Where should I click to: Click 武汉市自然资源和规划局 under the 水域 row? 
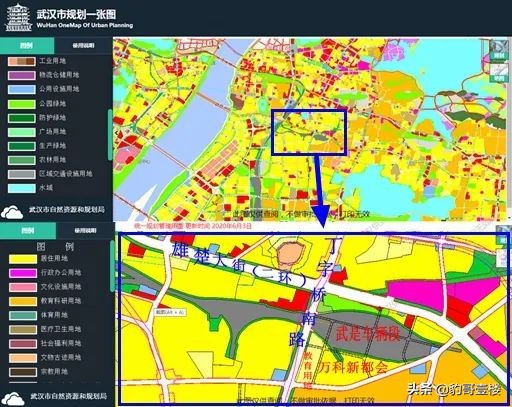(x=67, y=210)
